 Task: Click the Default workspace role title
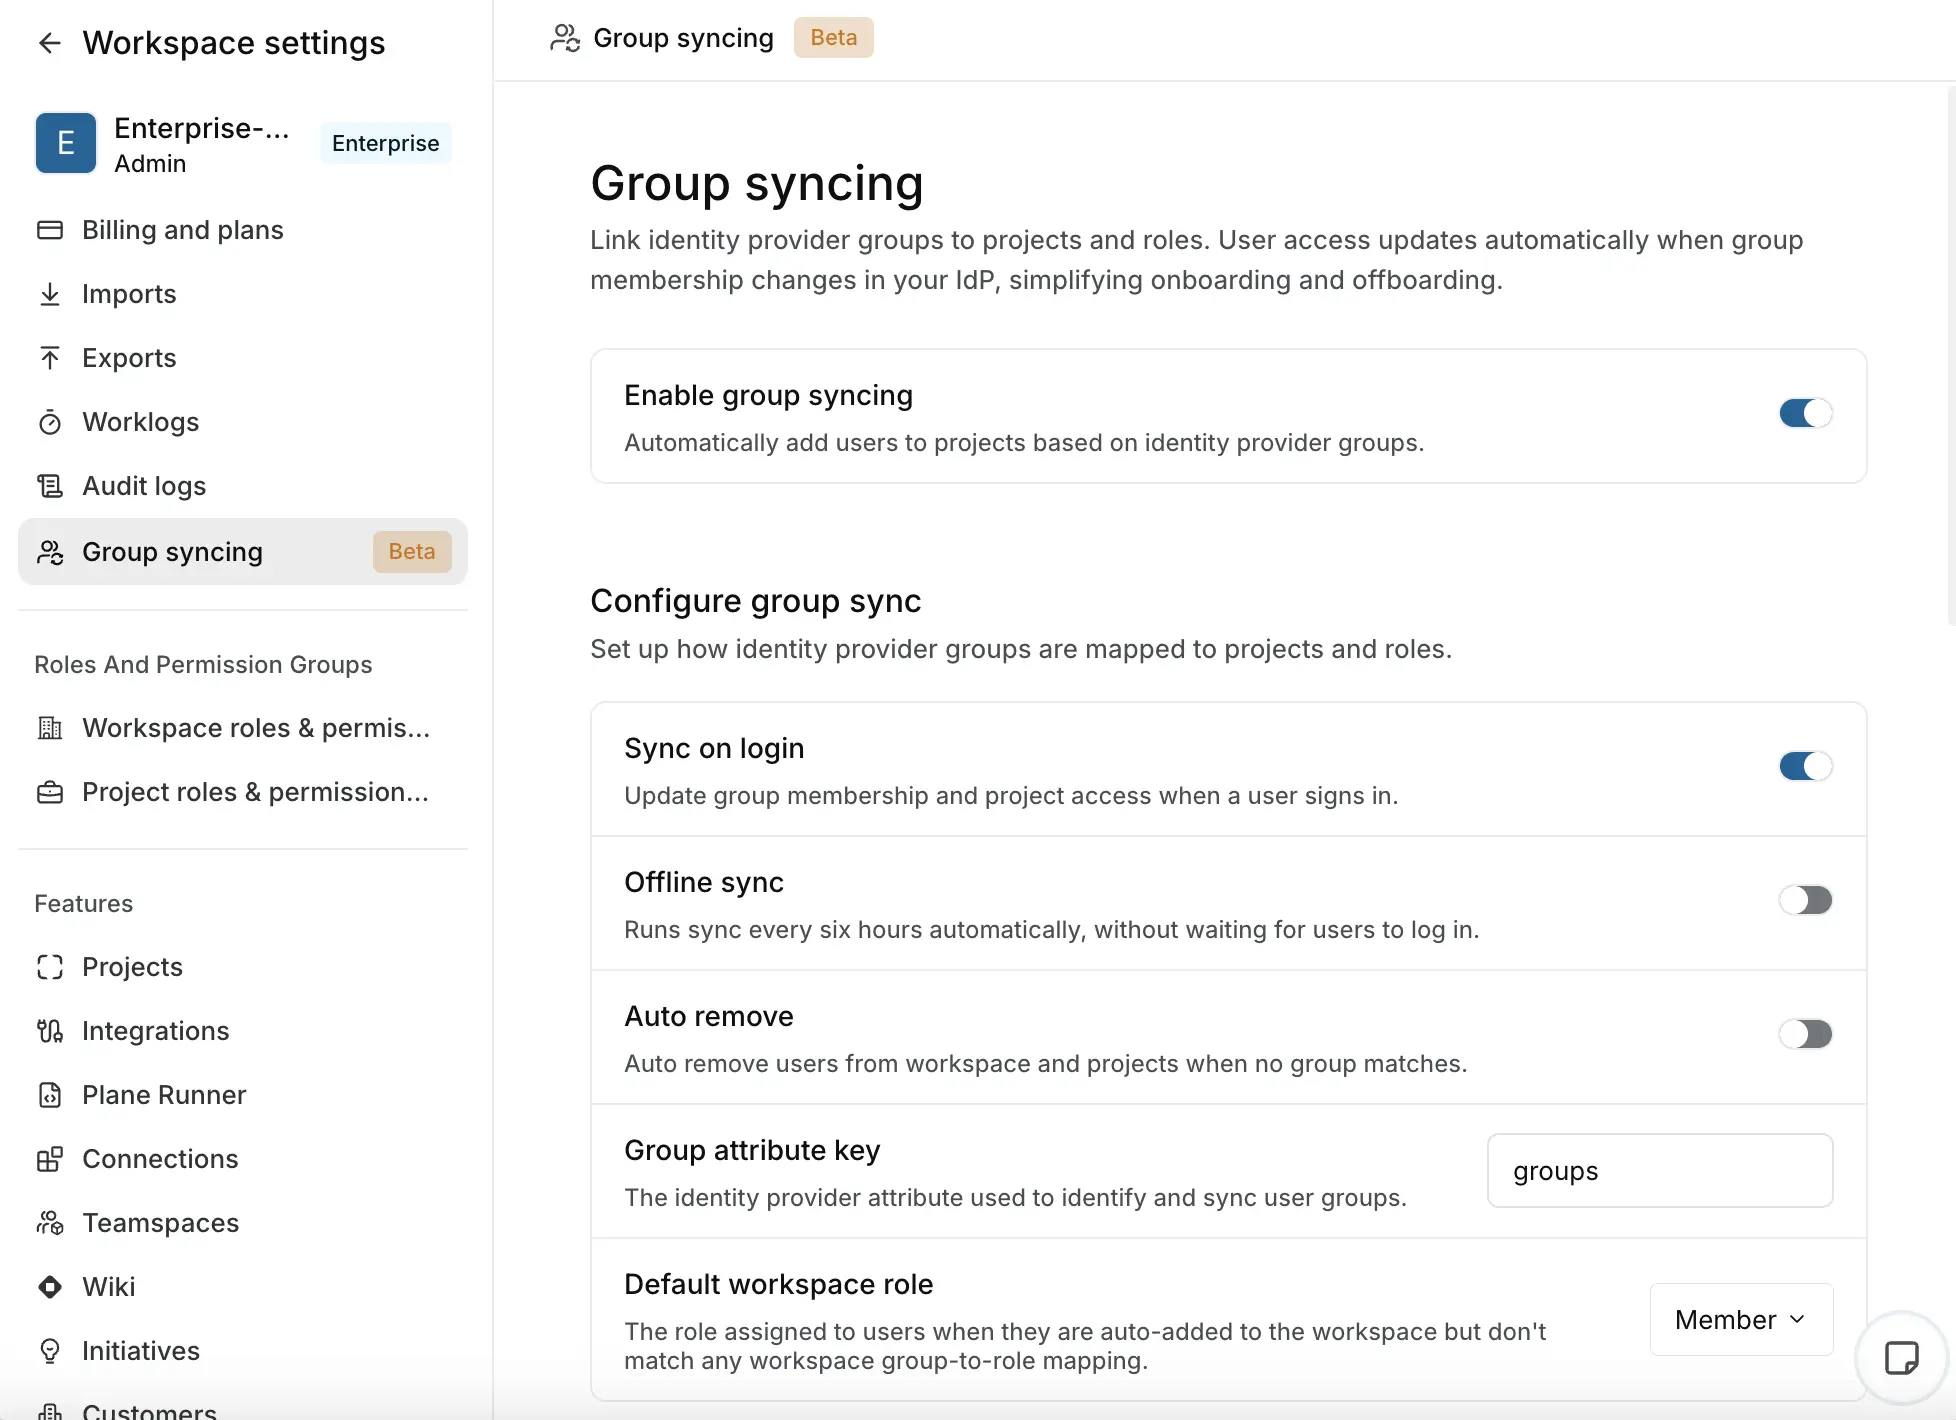(x=778, y=1284)
